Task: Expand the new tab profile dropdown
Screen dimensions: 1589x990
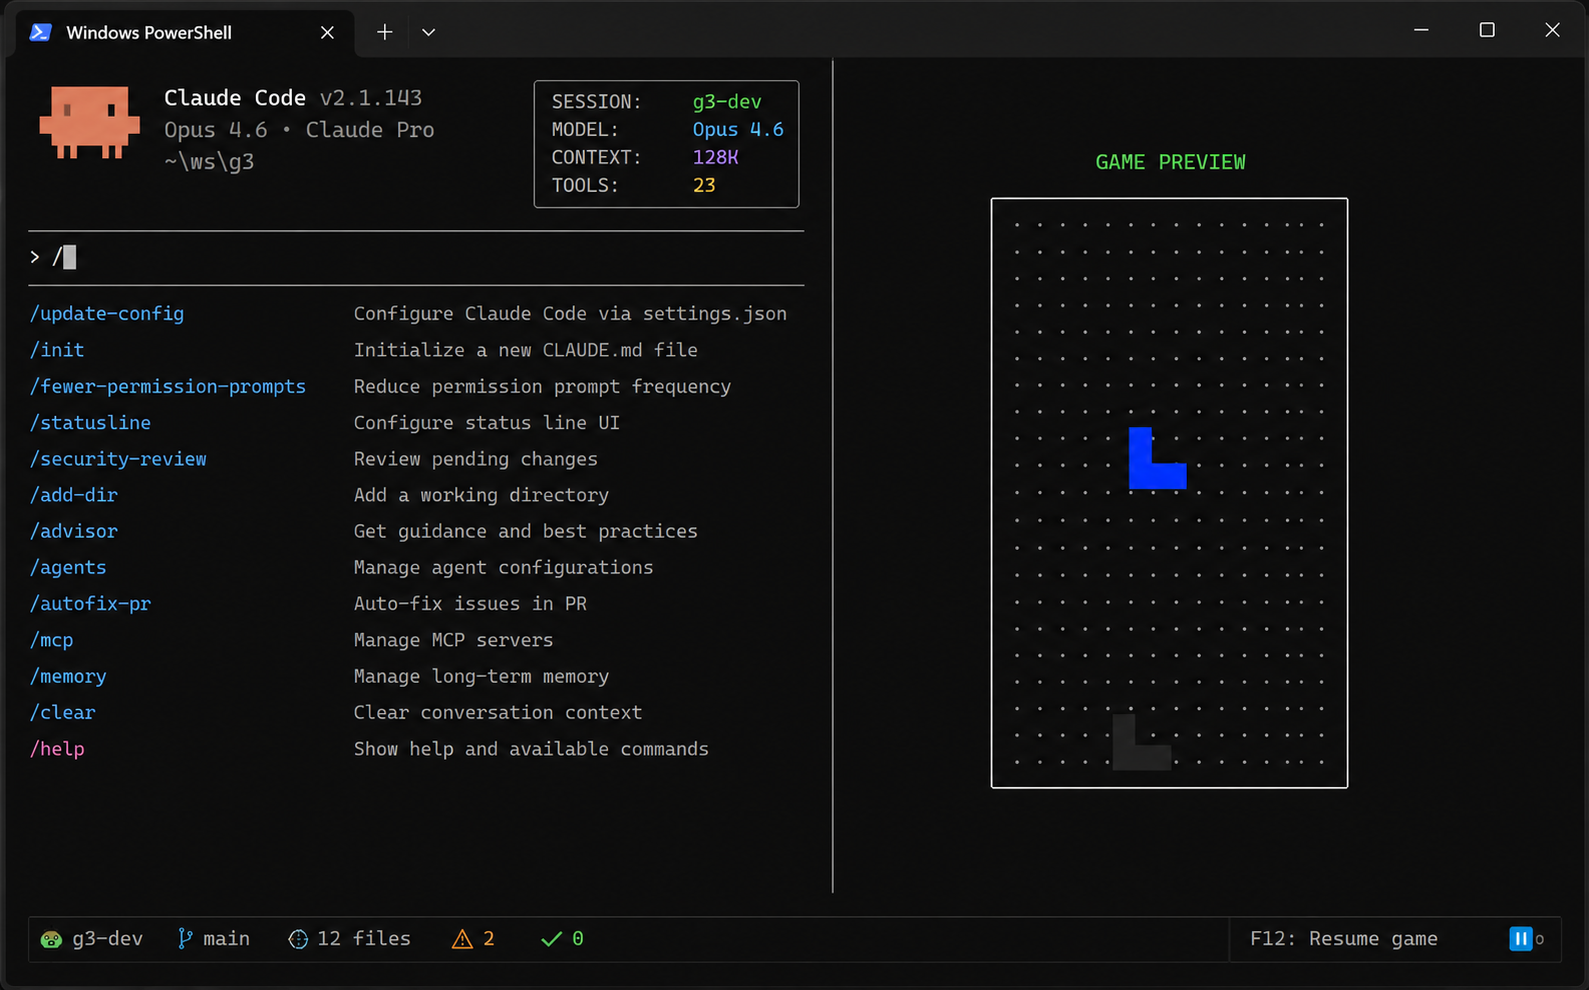Action: (x=428, y=32)
